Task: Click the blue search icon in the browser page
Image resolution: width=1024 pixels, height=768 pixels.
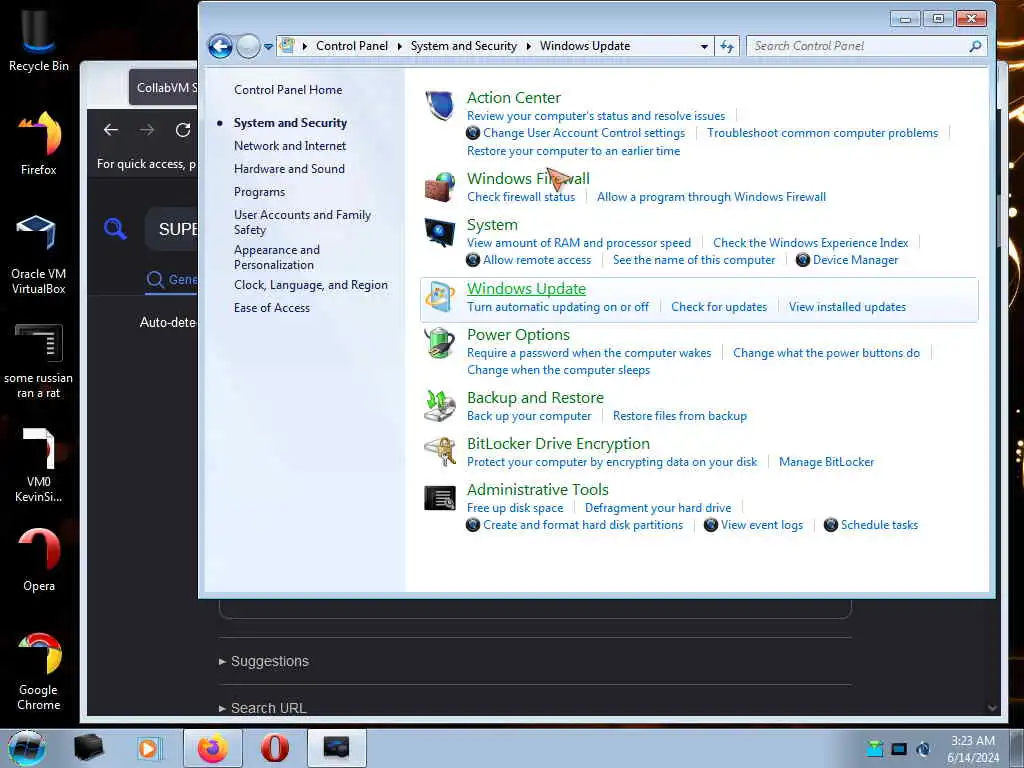Action: tap(115, 229)
